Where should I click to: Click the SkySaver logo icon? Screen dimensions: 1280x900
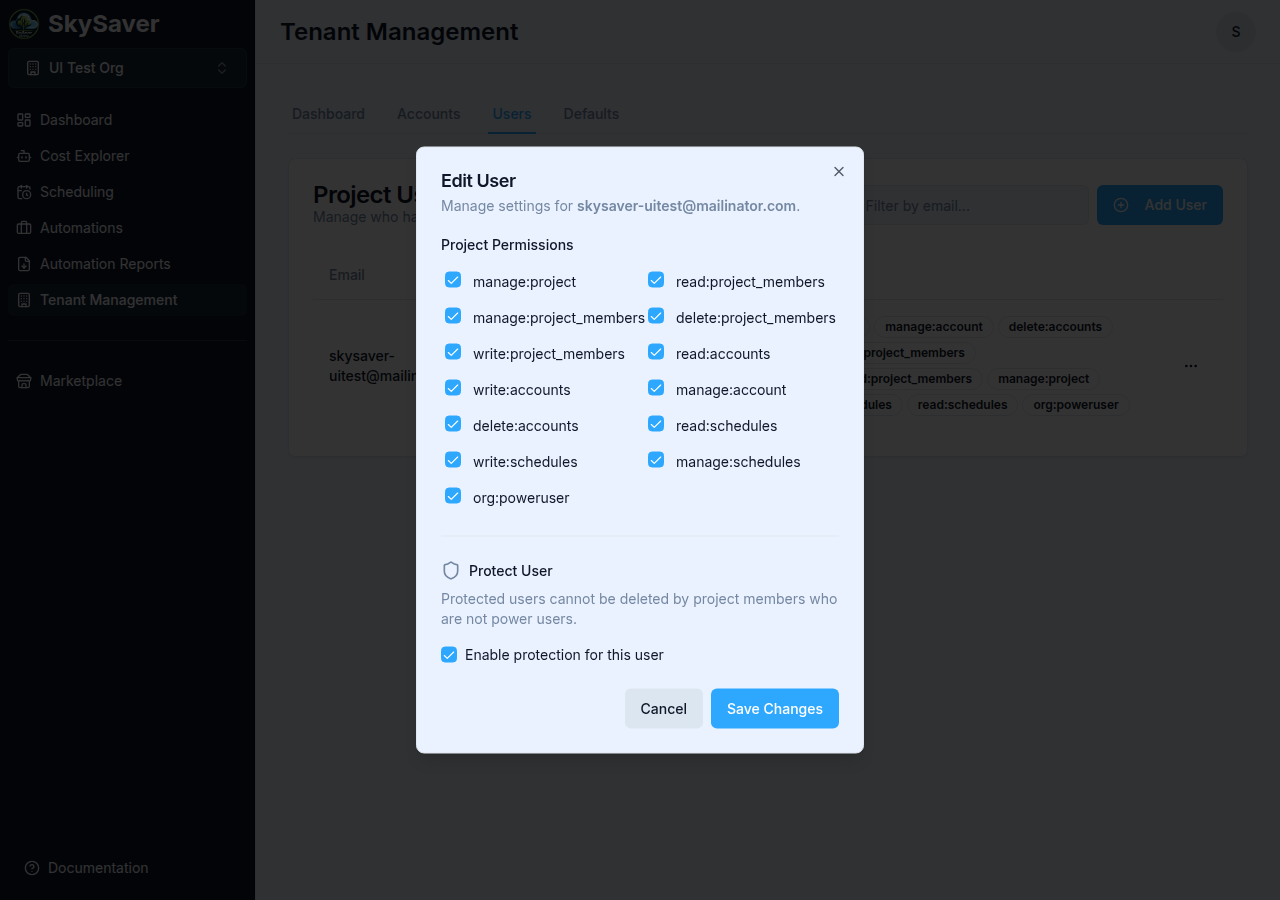[24, 24]
